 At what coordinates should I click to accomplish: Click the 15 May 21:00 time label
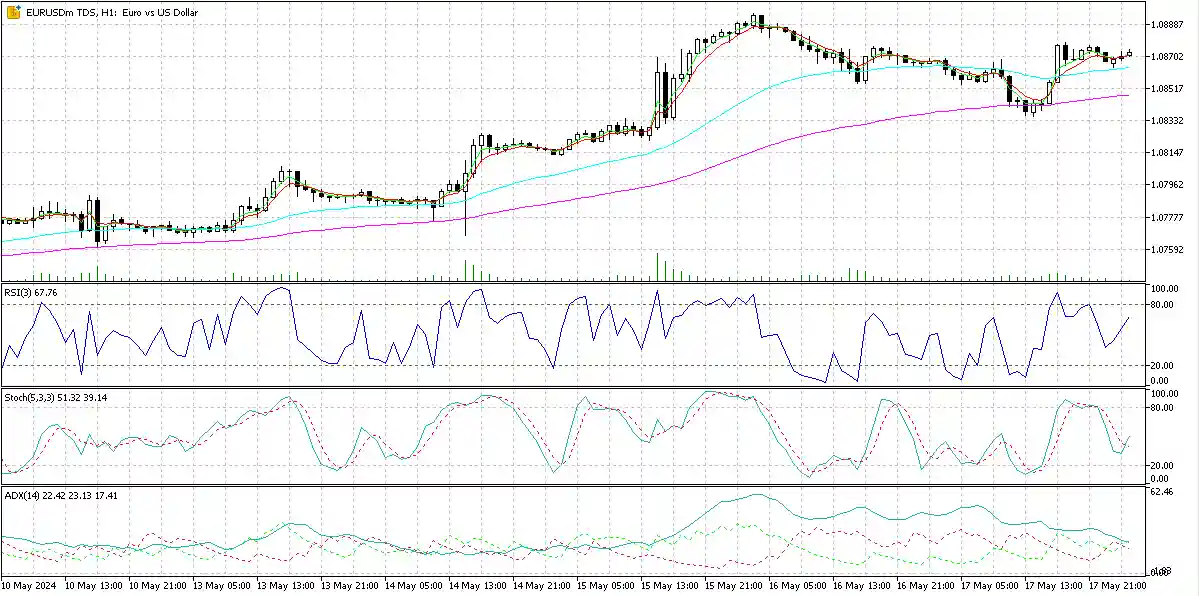733,583
